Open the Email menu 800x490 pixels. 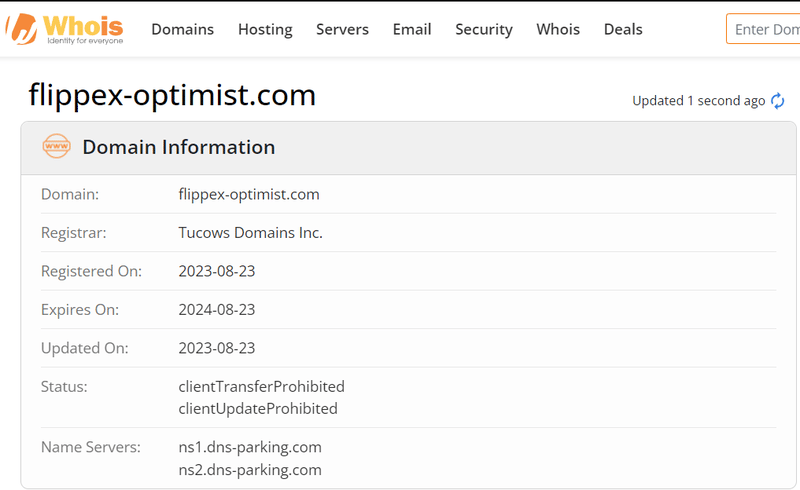[x=412, y=29]
